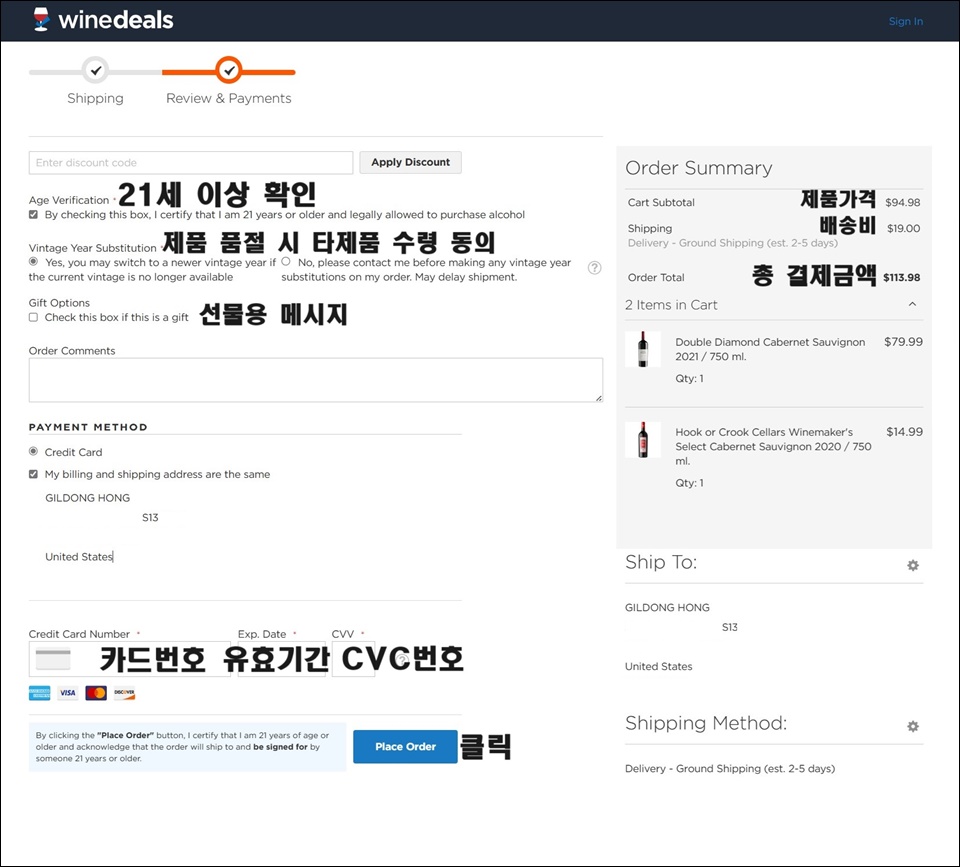960x867 pixels.
Task: Click the winedeals wine glass logo
Action: 41,20
